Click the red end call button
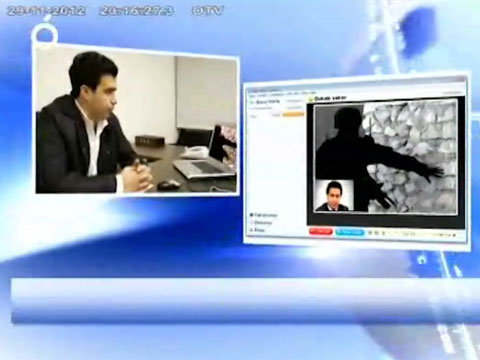This screenshot has height=360, width=480. (x=321, y=232)
